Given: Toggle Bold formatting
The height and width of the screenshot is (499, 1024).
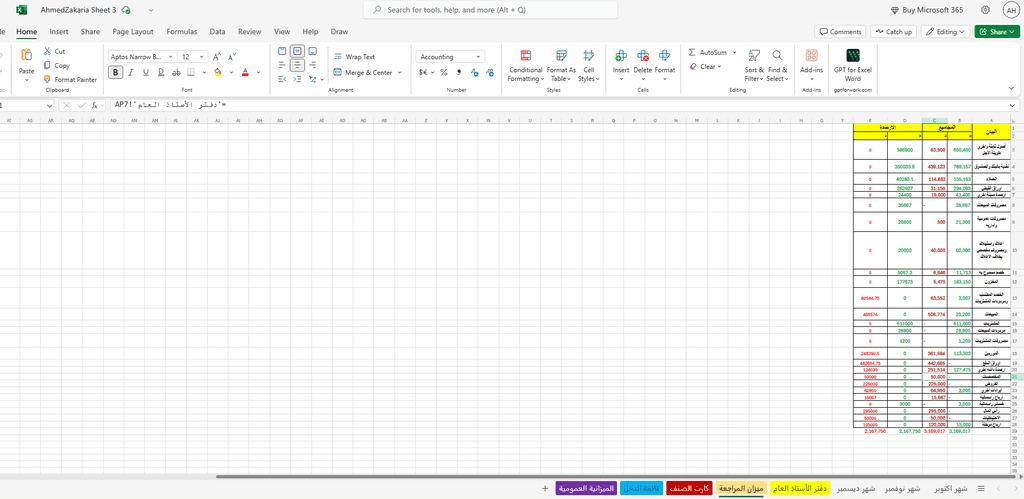Looking at the screenshot, I should pos(116,72).
